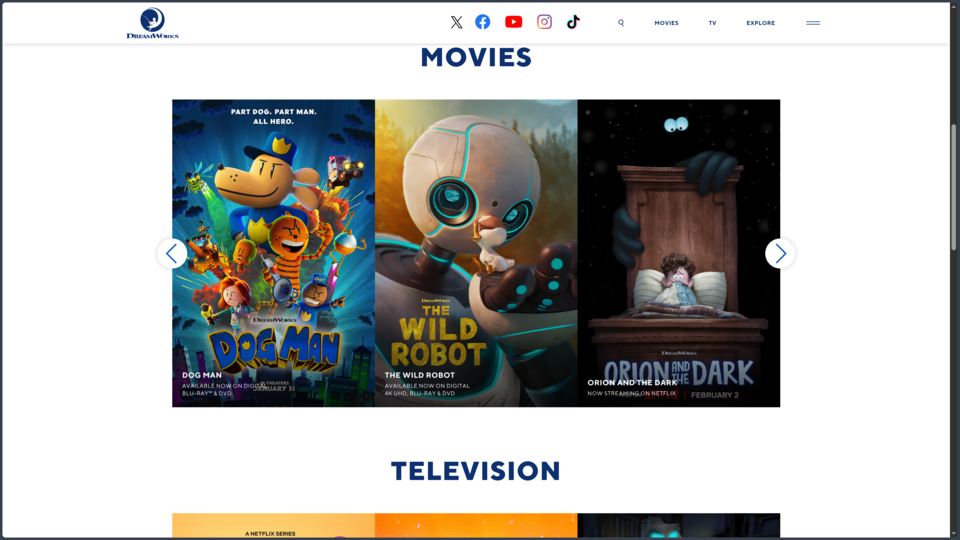Open the TikTok social icon
This screenshot has height=540, width=960.
click(573, 22)
